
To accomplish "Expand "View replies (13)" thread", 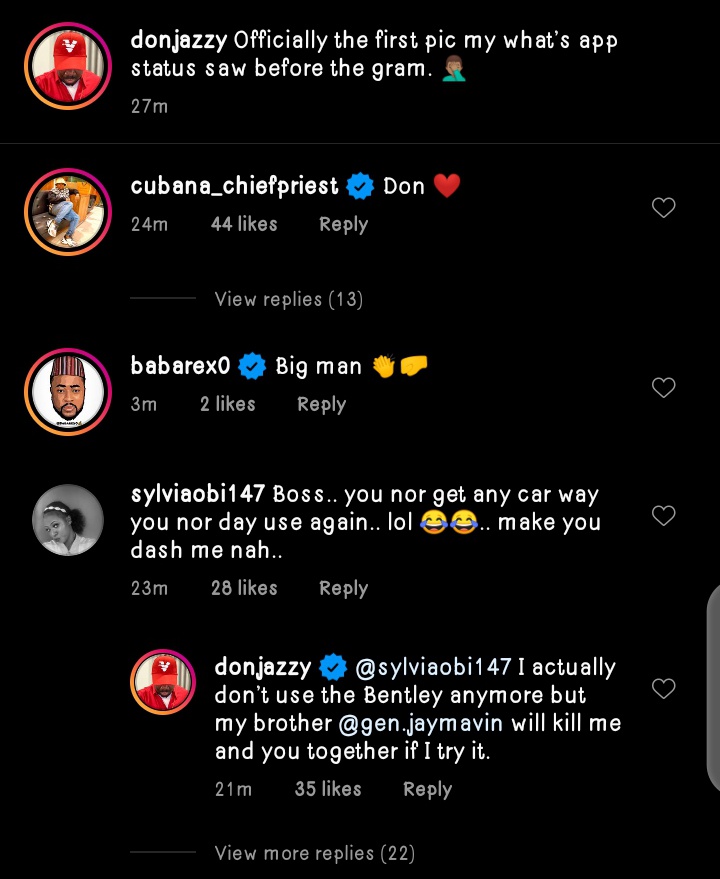I will coord(288,299).
